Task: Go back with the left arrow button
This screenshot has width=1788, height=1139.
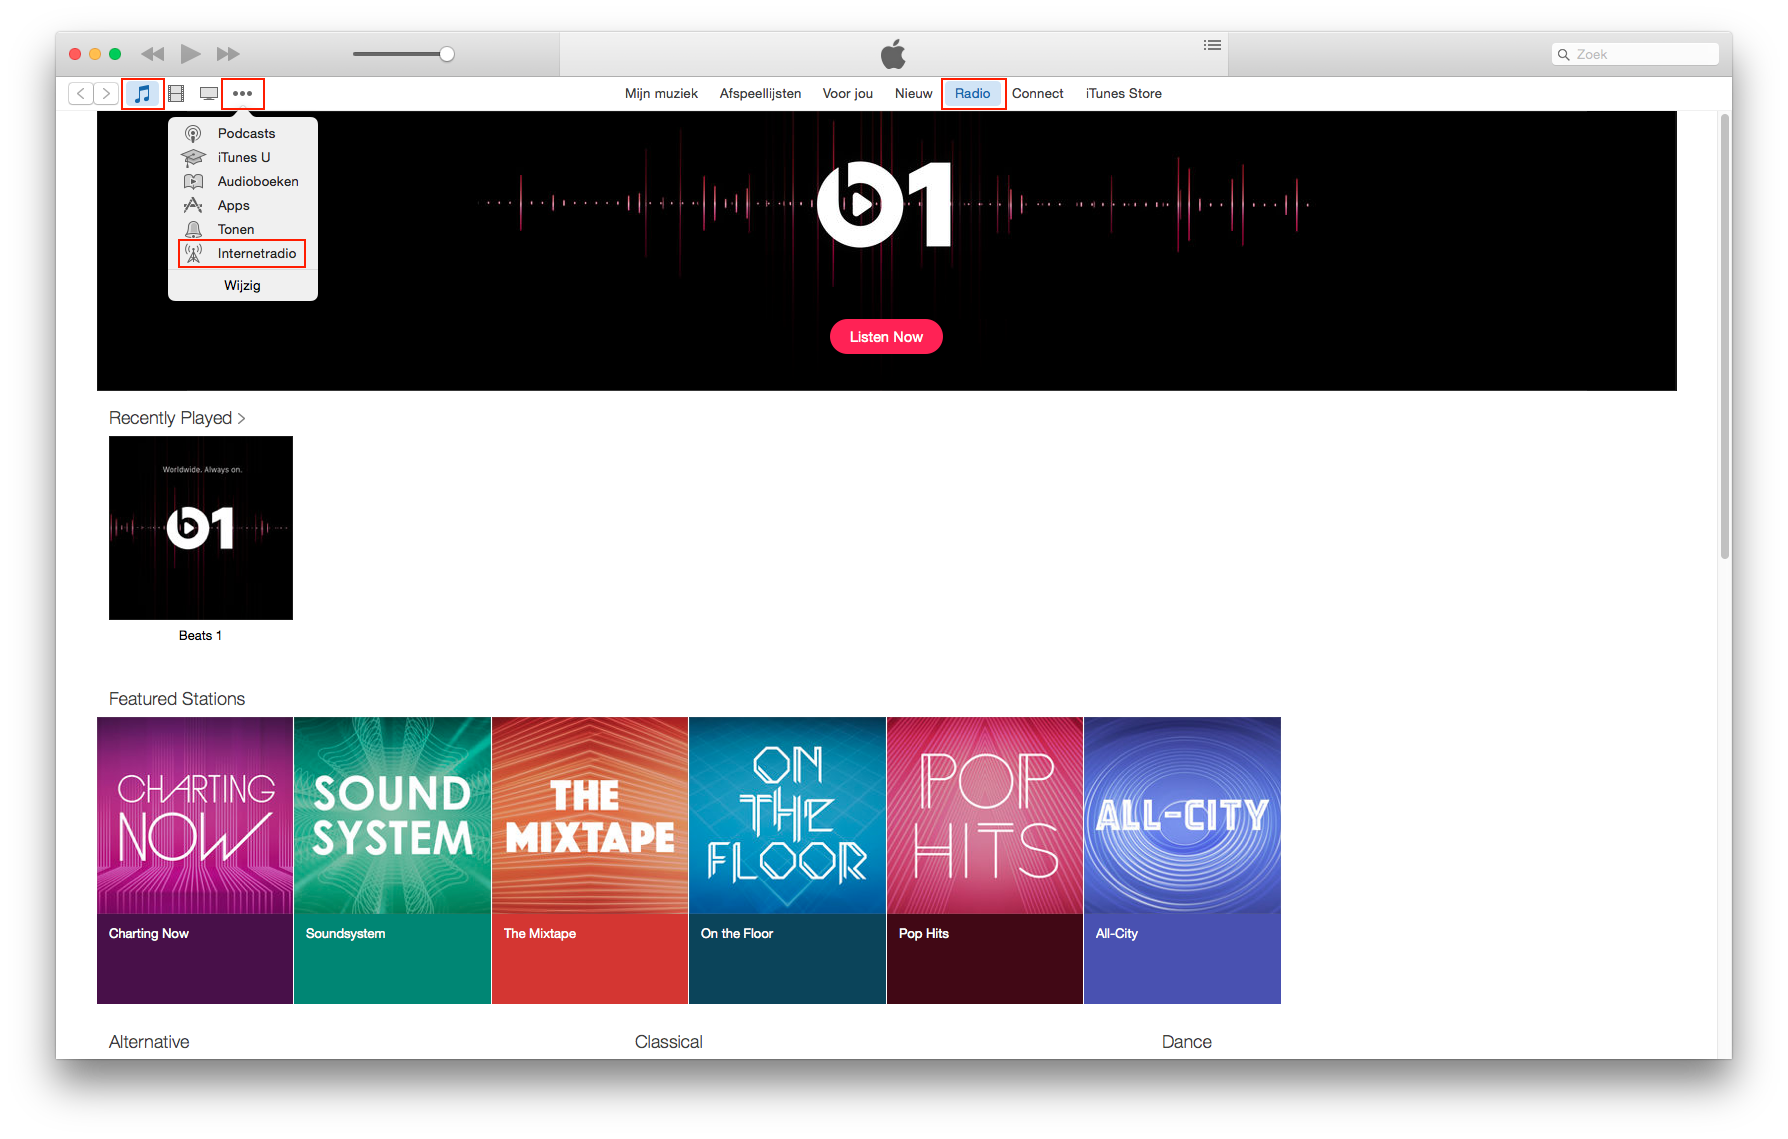Action: (x=81, y=93)
